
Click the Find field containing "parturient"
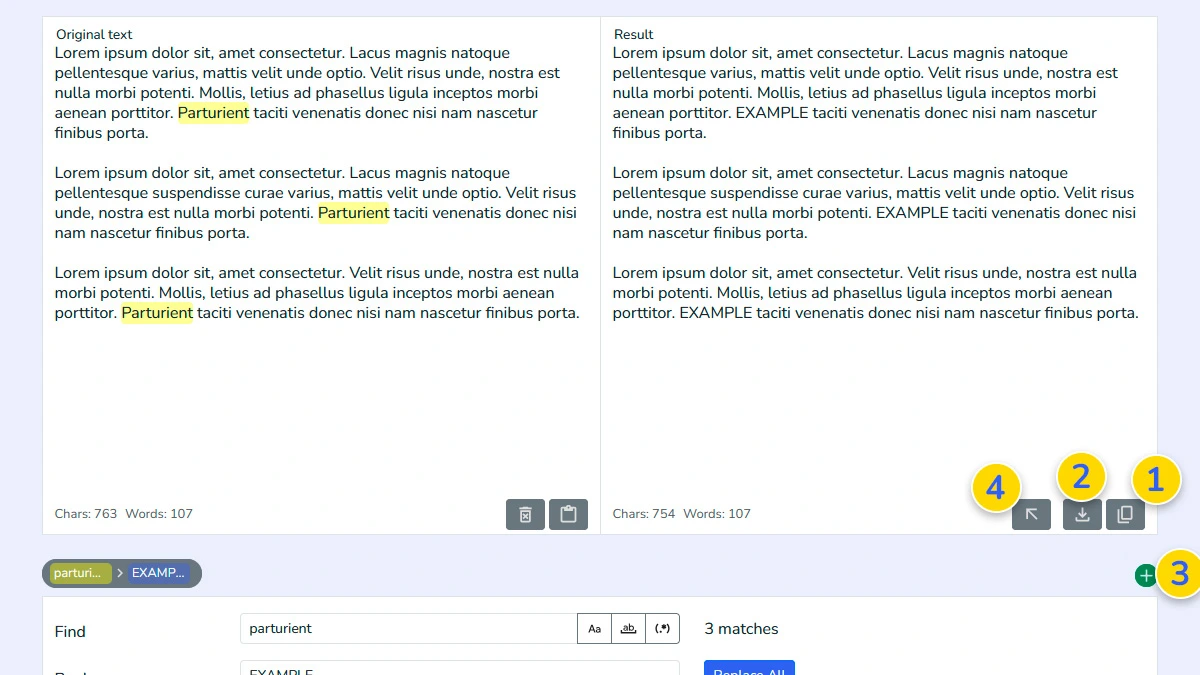(x=400, y=628)
